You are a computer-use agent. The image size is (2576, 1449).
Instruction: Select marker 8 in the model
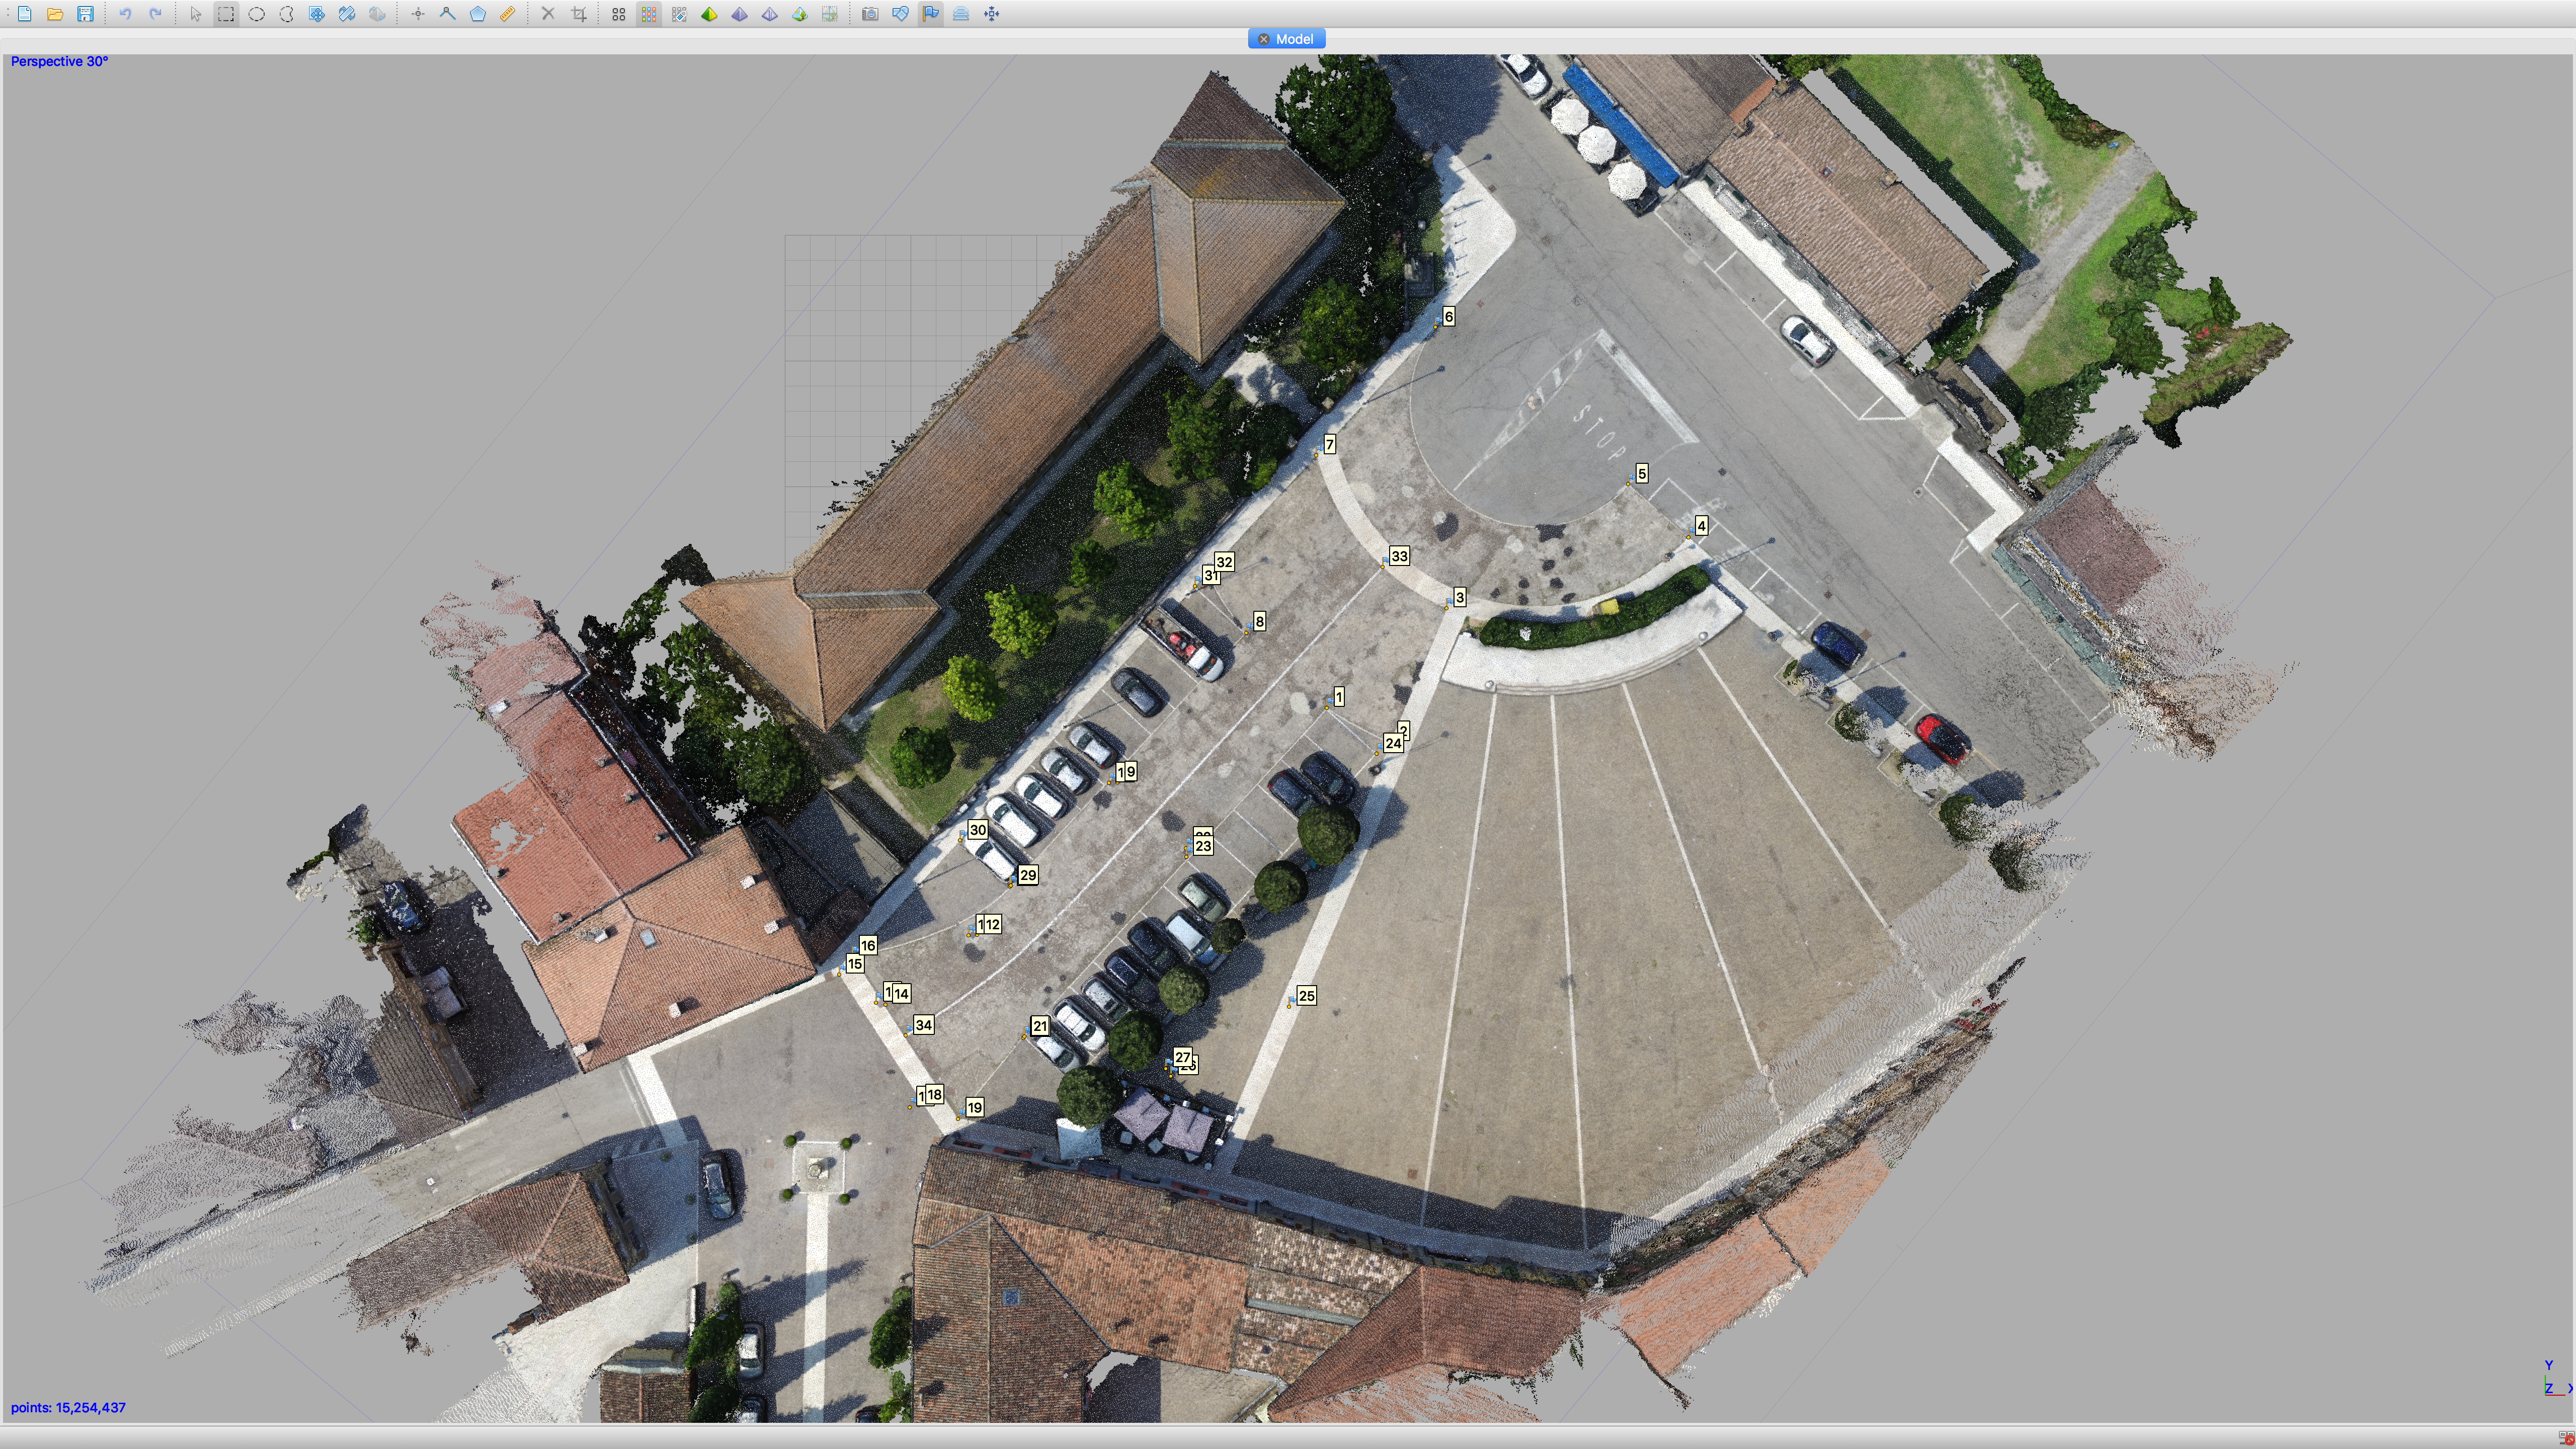[x=1259, y=621]
